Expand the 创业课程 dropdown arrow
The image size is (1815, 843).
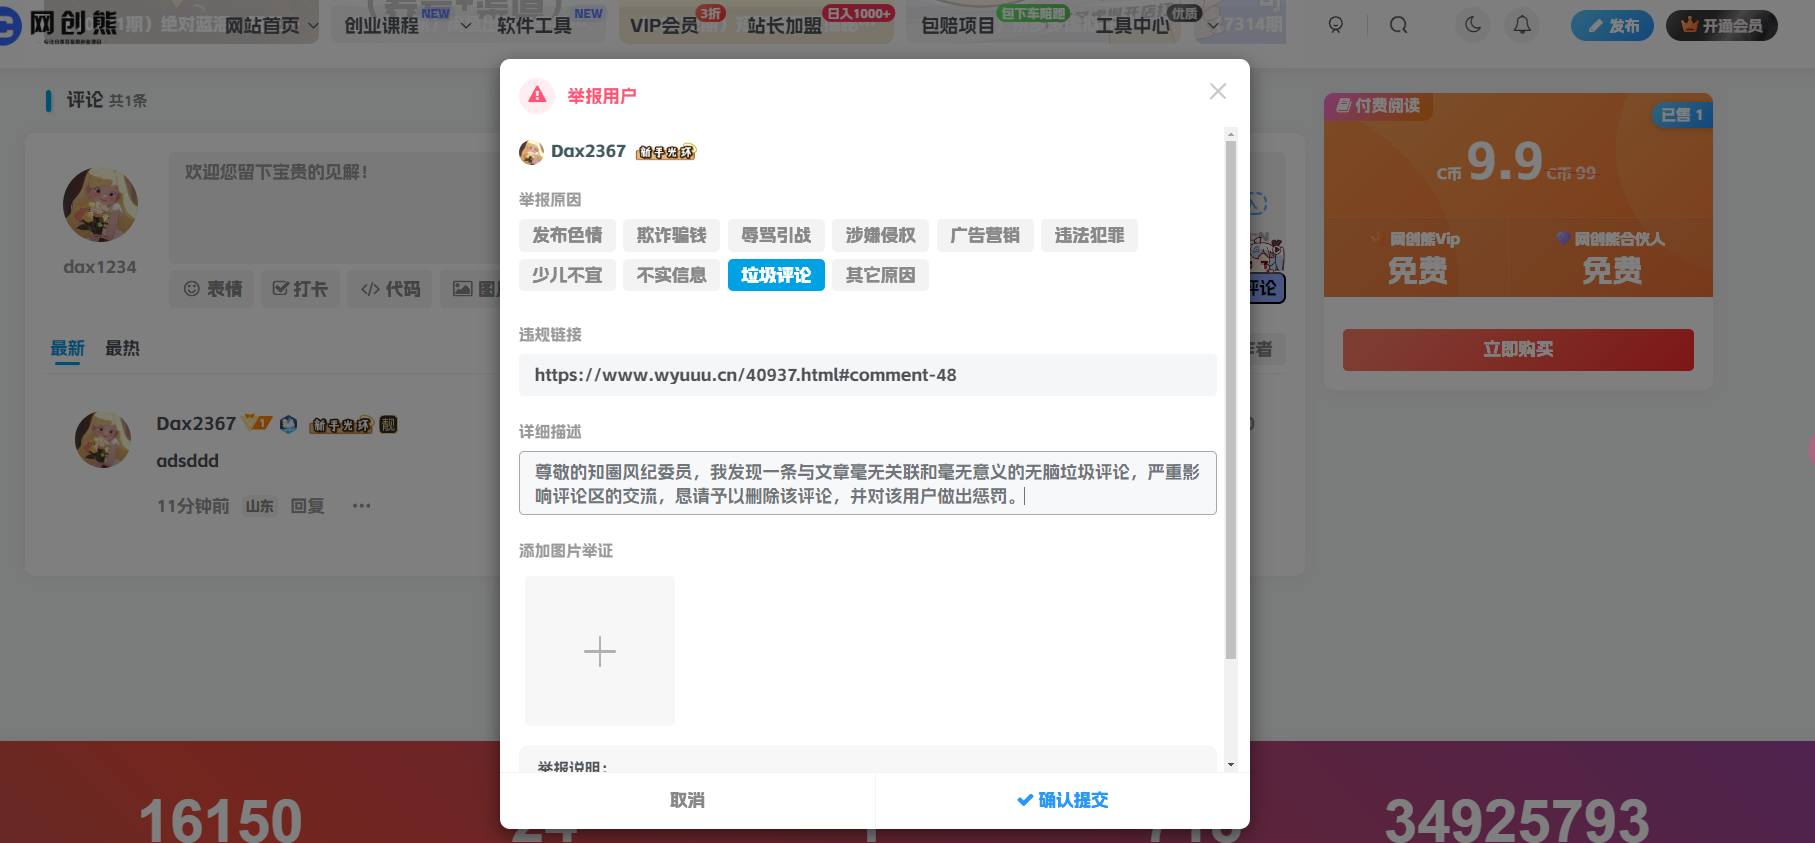point(466,25)
